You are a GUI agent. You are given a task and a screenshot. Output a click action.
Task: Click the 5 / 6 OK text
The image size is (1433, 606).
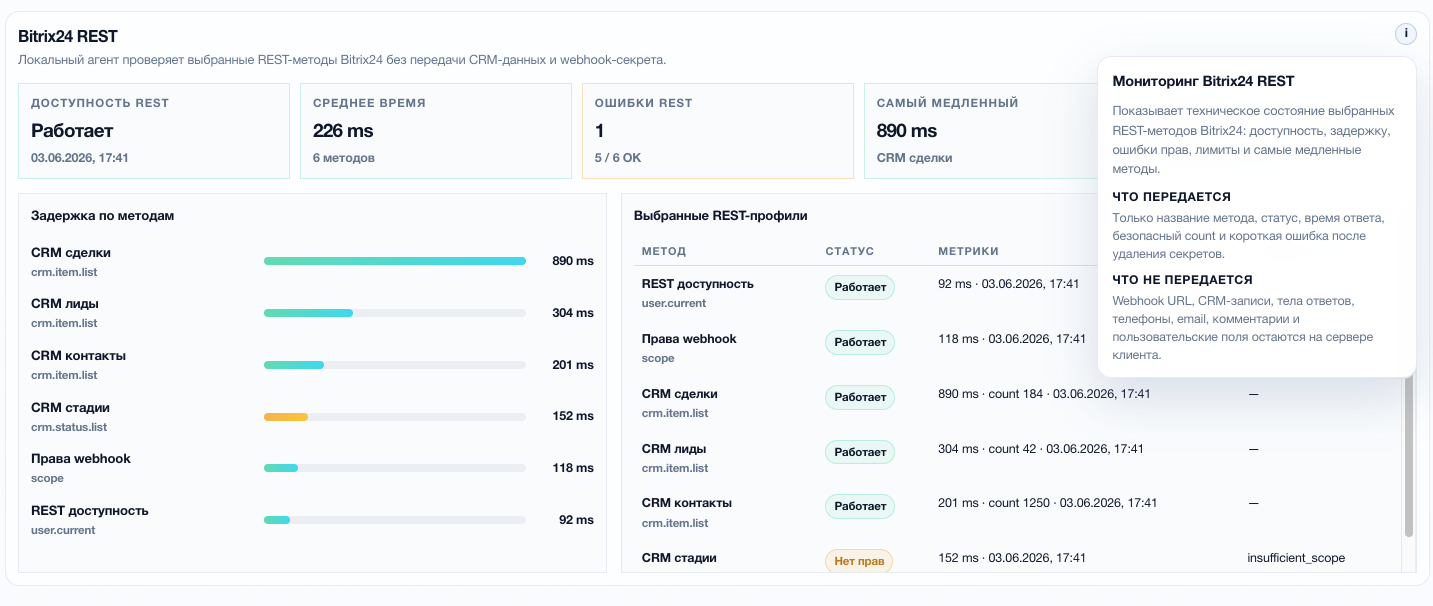[x=620, y=158]
